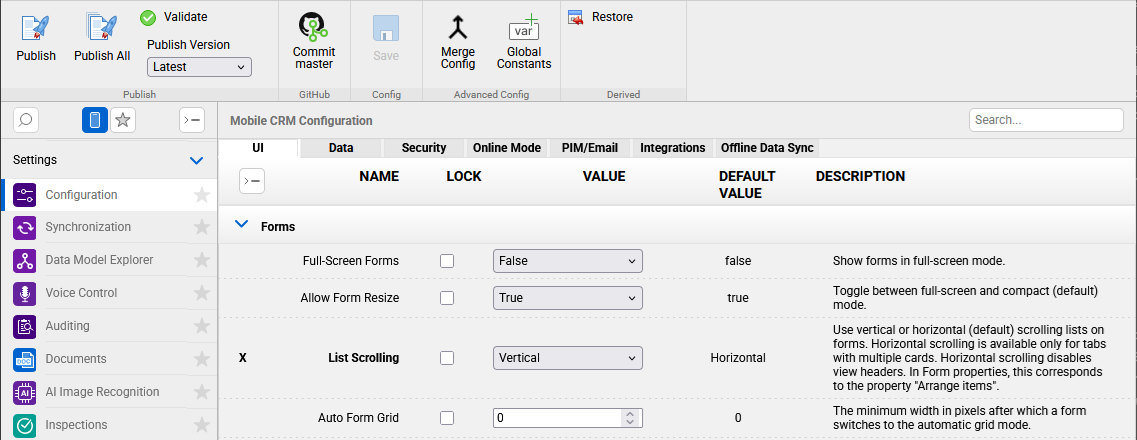This screenshot has width=1137, height=440.
Task: Increase the Auto Form Grid value
Action: 630,414
